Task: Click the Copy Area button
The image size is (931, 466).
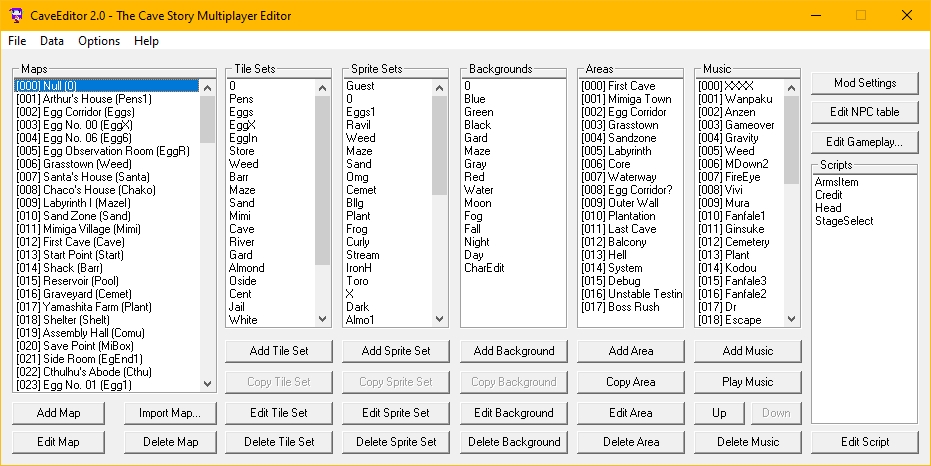Action: point(631,382)
